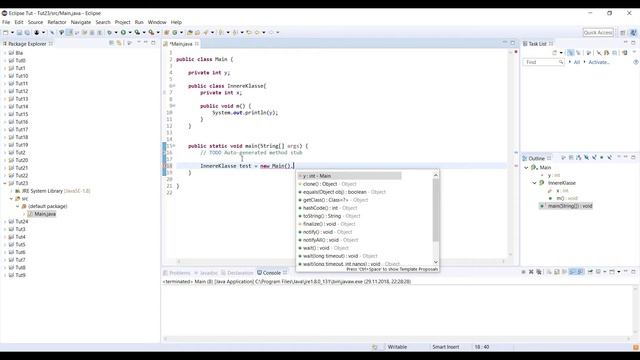The width and height of the screenshot is (640, 360).
Task: Toggle Categorized view in Task List toolbar
Action: click(570, 53)
